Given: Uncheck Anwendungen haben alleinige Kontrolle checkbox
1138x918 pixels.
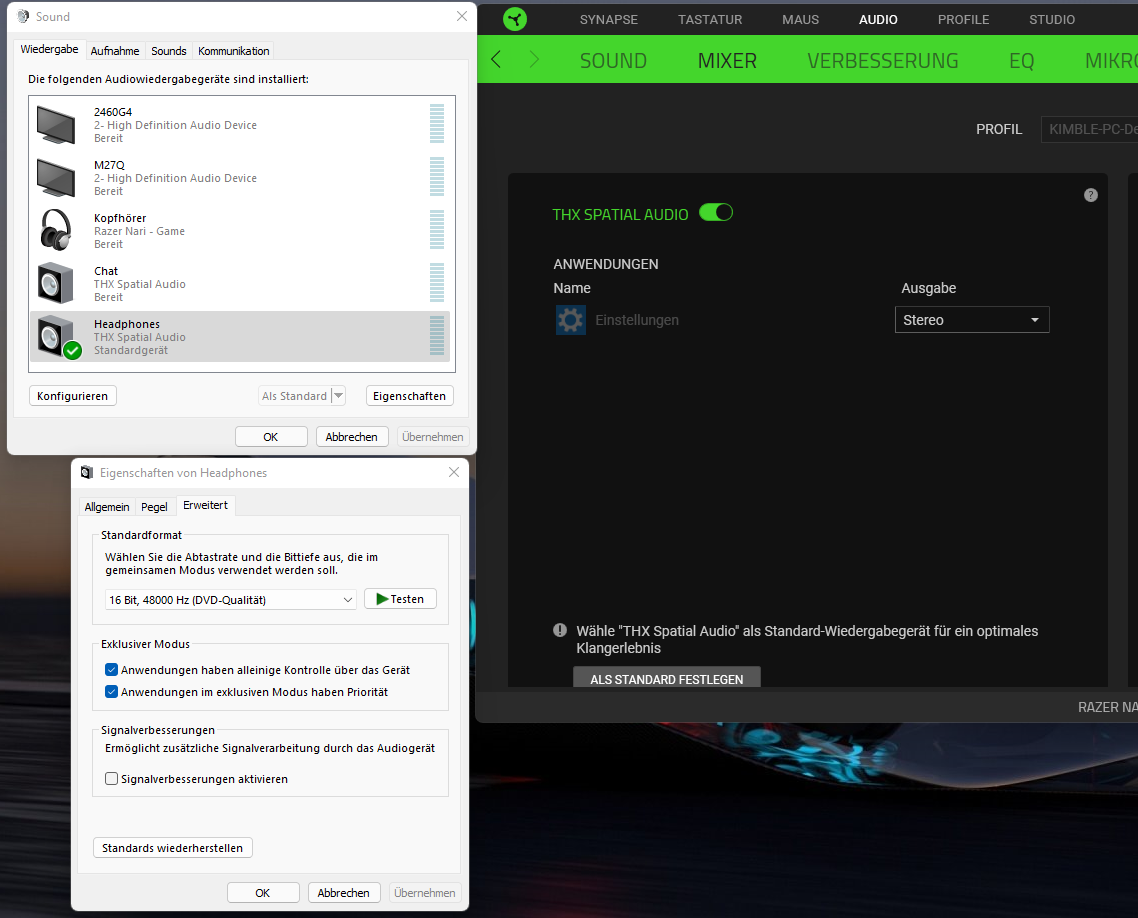Looking at the screenshot, I should click(x=111, y=670).
